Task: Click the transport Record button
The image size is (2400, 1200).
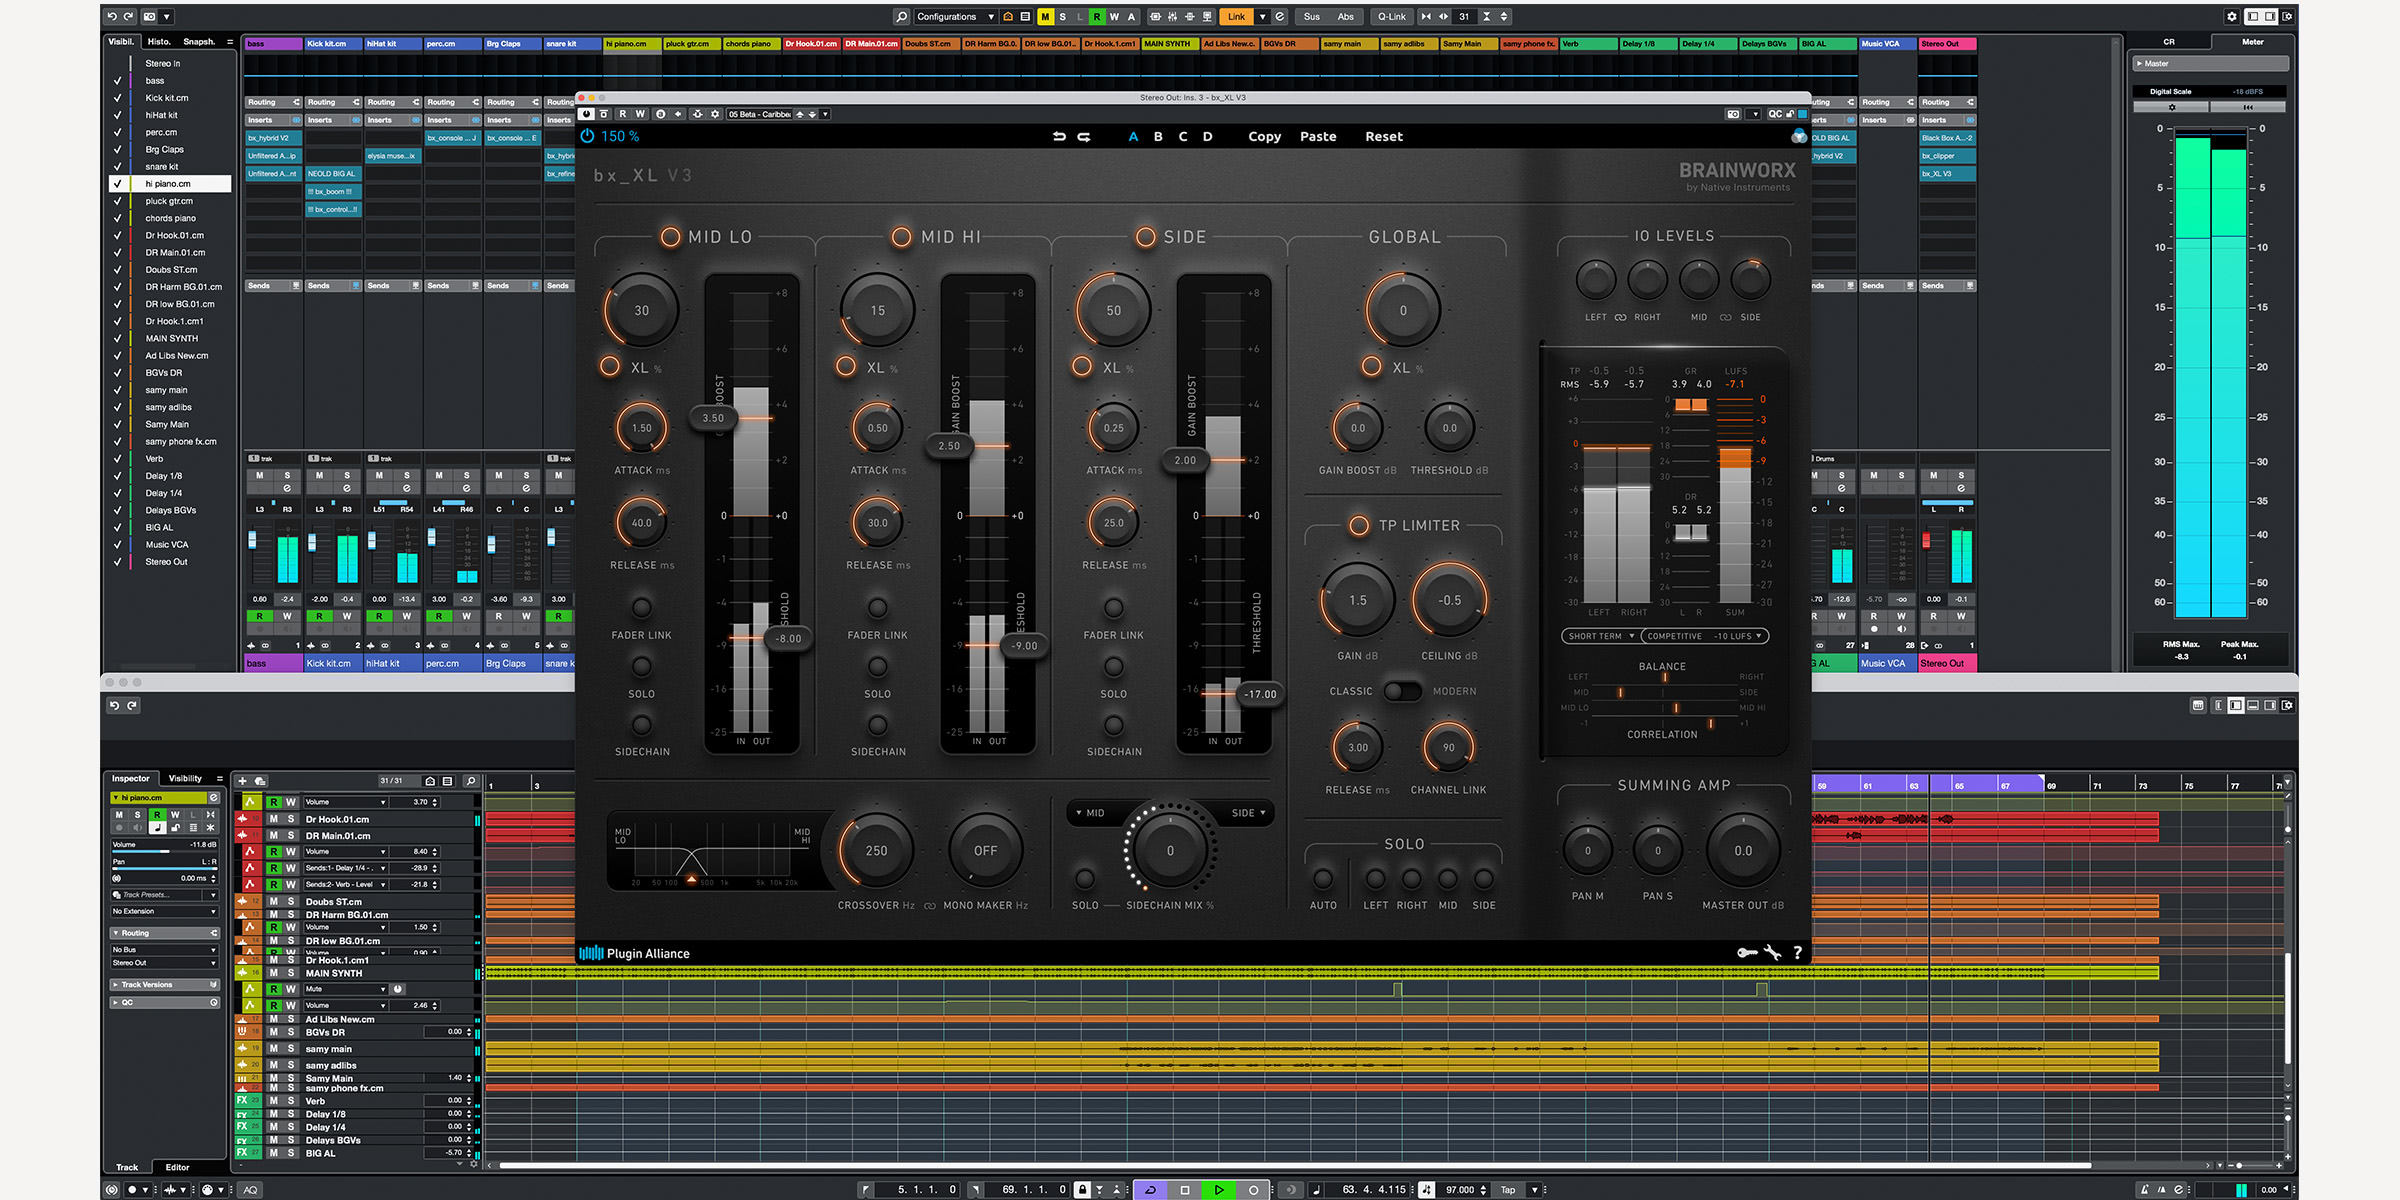Action: click(1253, 1190)
